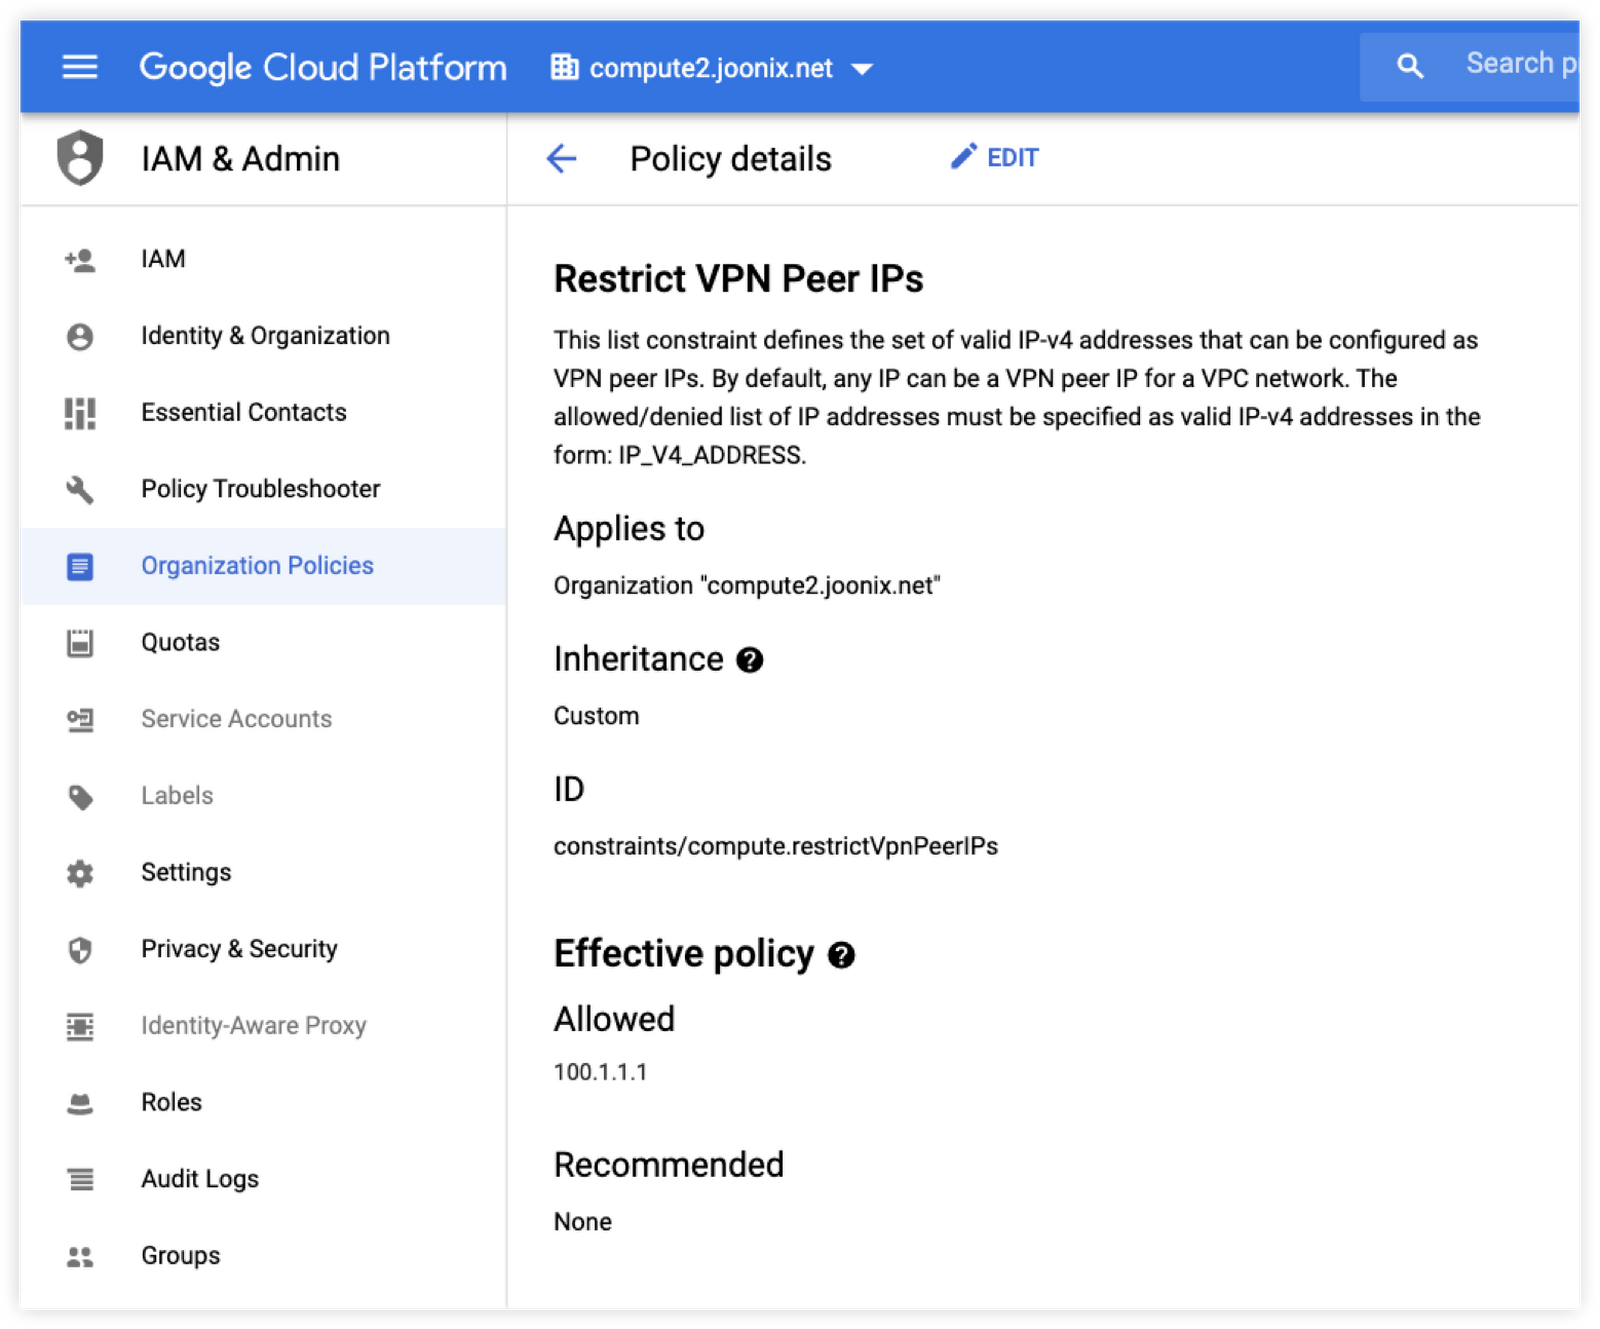1600x1329 pixels.
Task: Click the Identity & Organization person icon
Action: pos(80,337)
